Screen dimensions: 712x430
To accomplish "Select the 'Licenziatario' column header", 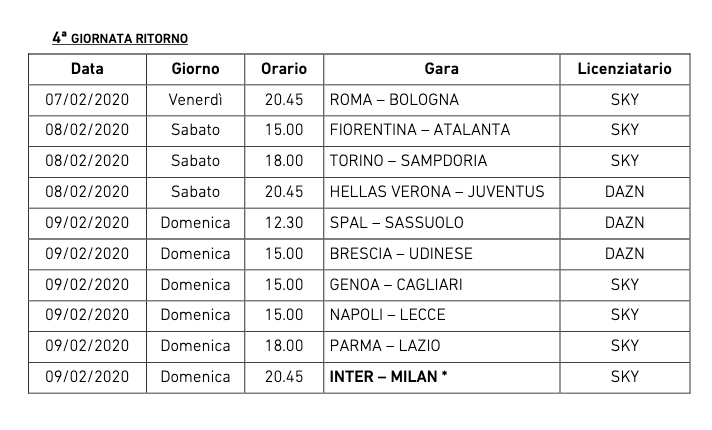I will click(624, 69).
